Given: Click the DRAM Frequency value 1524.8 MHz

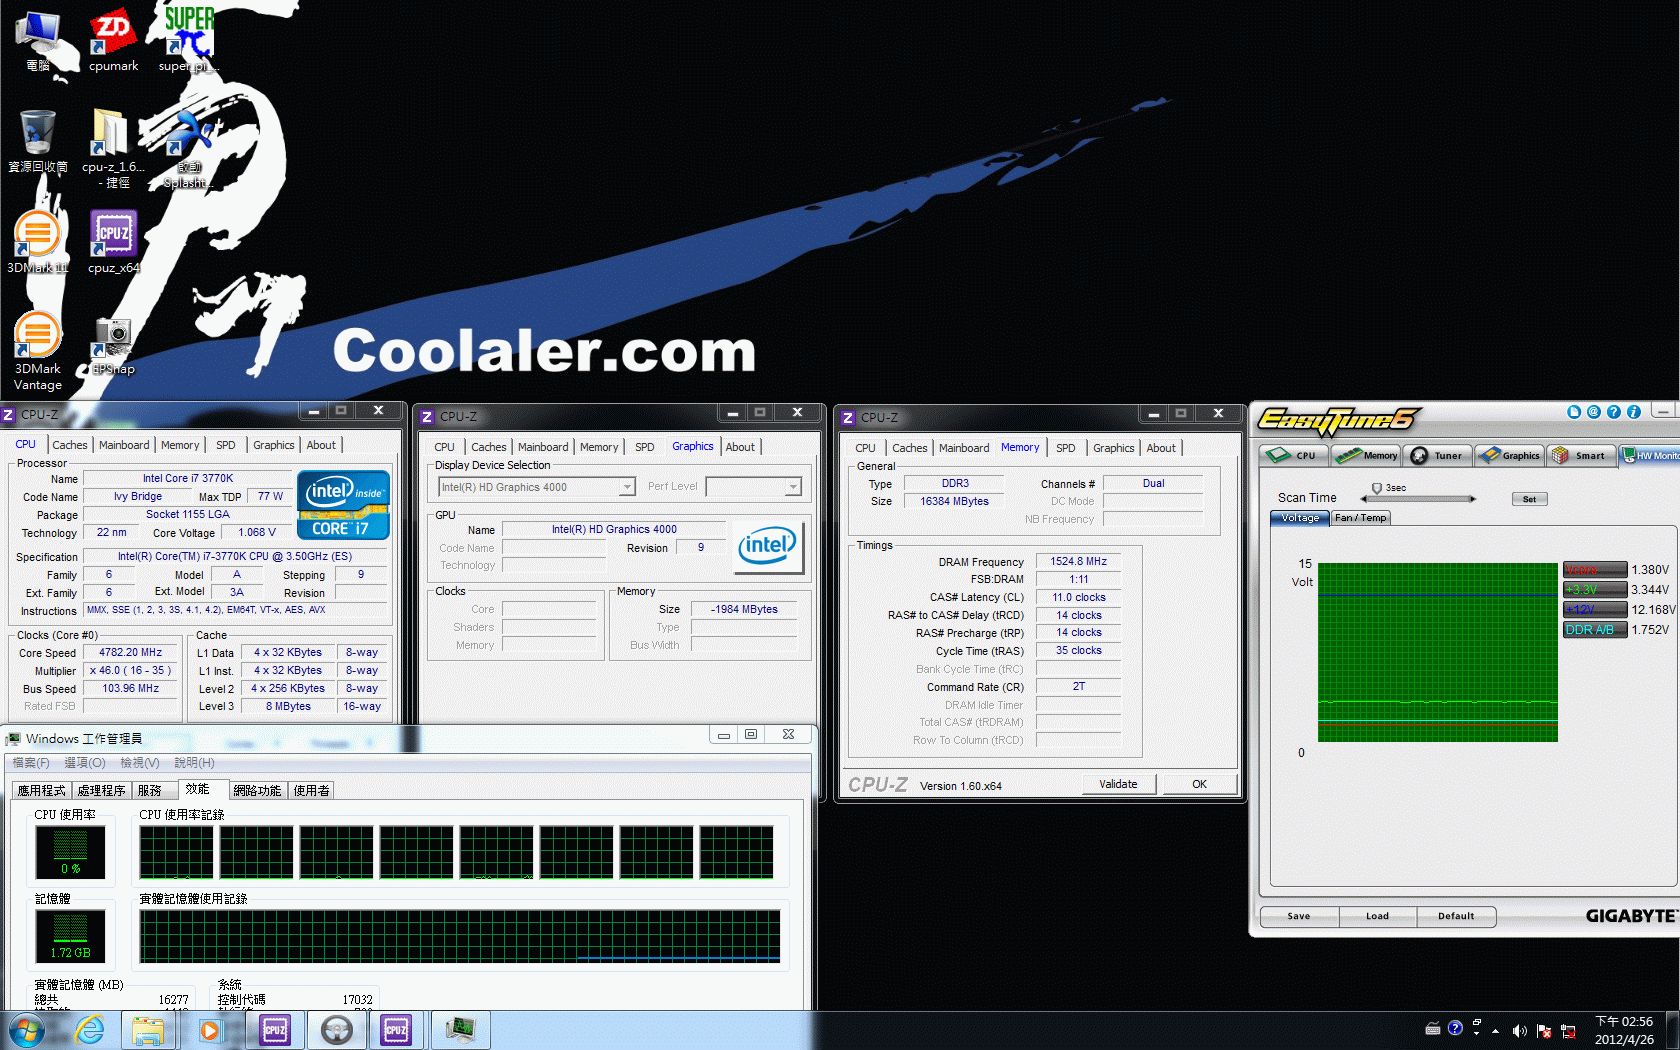Looking at the screenshot, I should tap(1078, 561).
